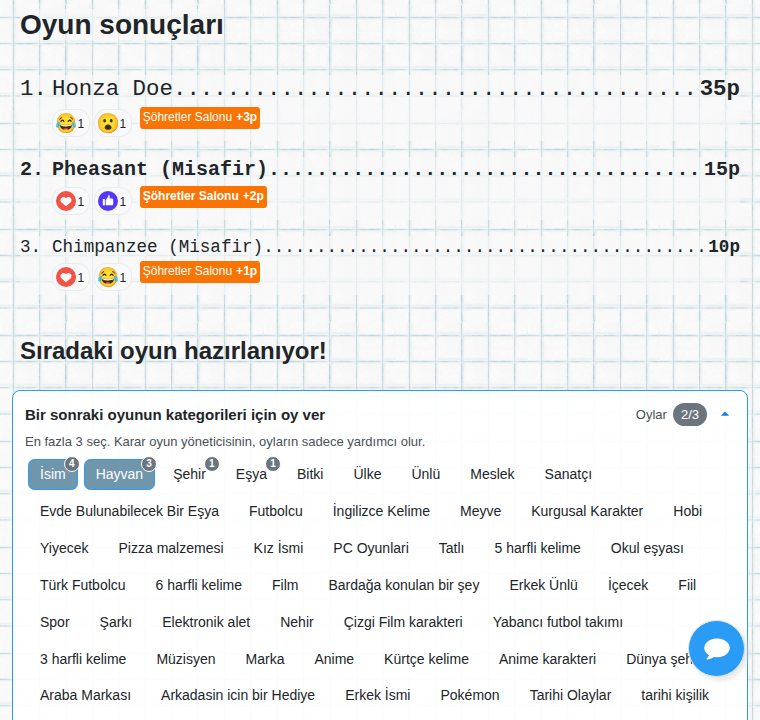
Task: Vote for the Şarkı category
Action: pyautogui.click(x=115, y=622)
